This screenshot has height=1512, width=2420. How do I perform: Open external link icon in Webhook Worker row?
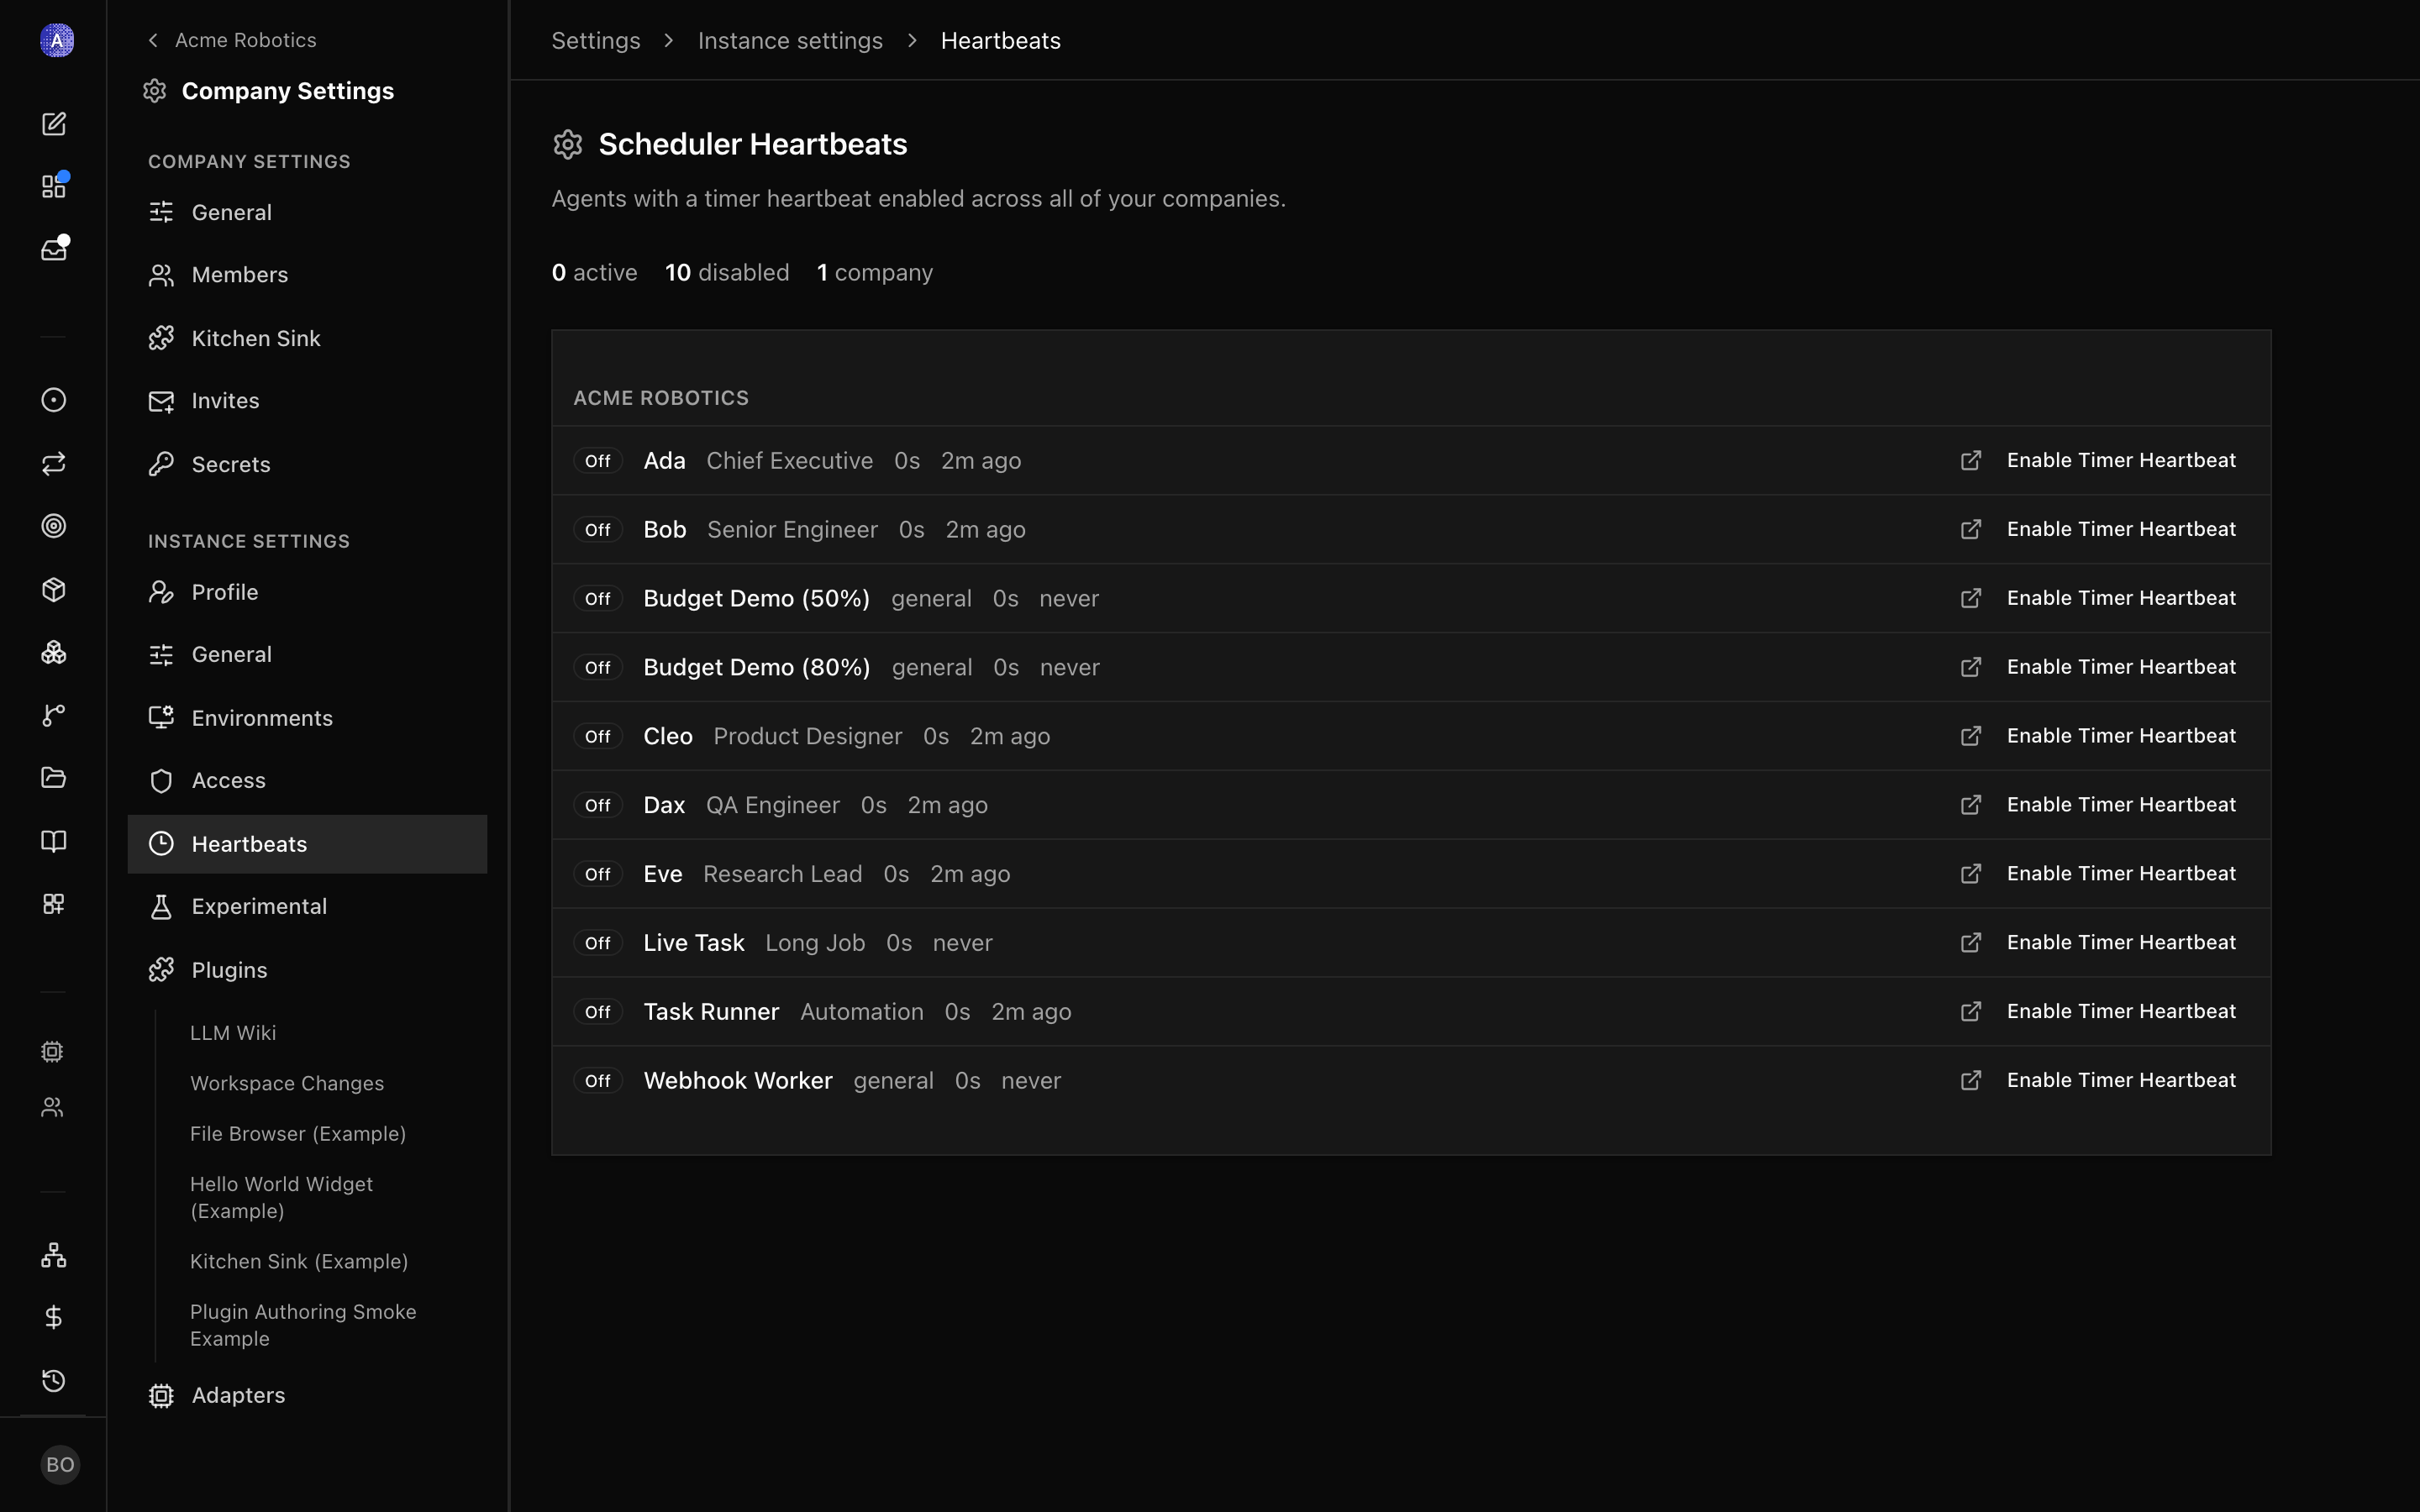tap(1971, 1081)
